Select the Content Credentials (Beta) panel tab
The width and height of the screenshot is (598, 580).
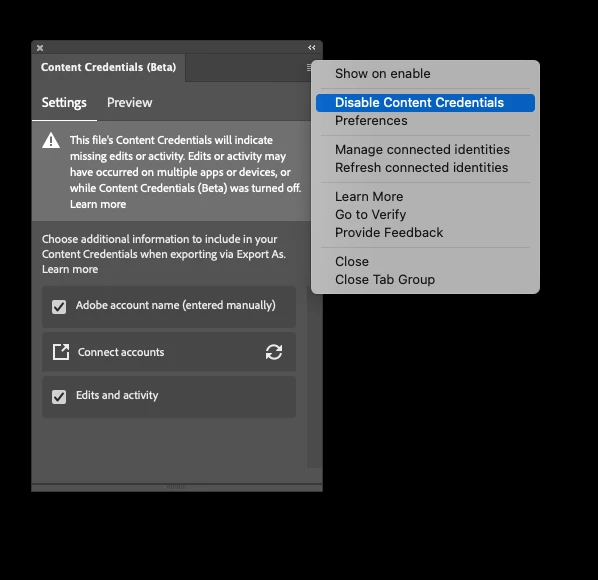click(x=109, y=67)
